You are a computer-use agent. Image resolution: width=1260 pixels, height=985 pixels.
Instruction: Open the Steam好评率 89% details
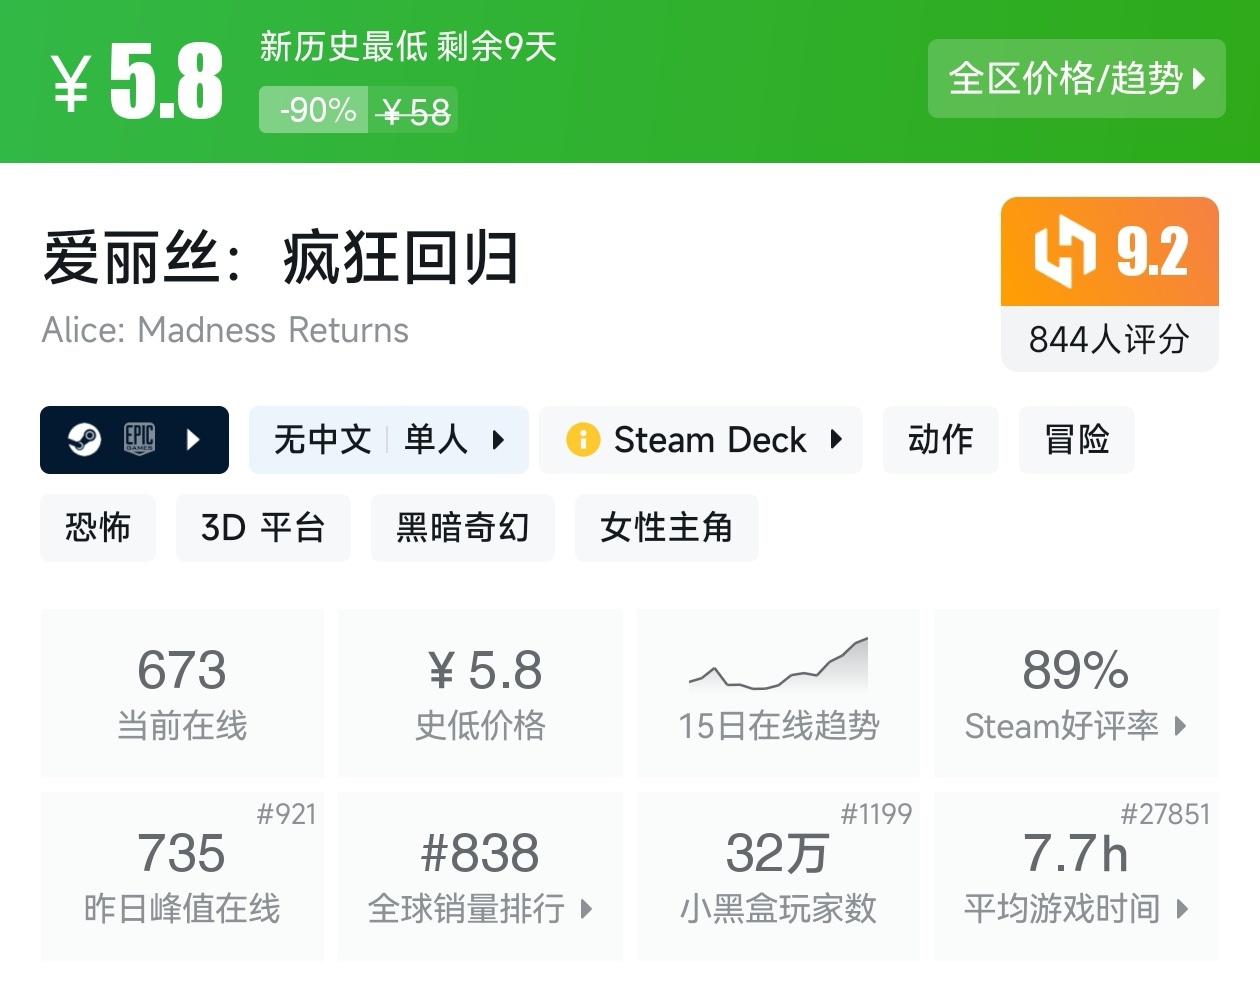pos(1076,692)
